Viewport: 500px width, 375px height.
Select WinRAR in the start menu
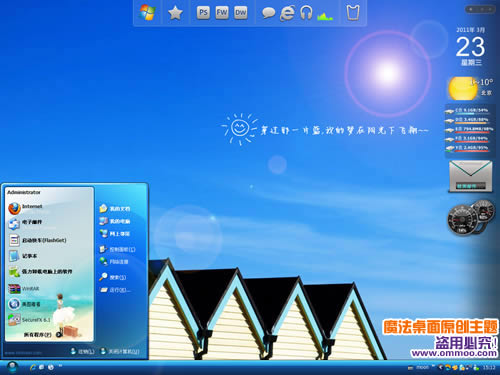tap(23, 289)
